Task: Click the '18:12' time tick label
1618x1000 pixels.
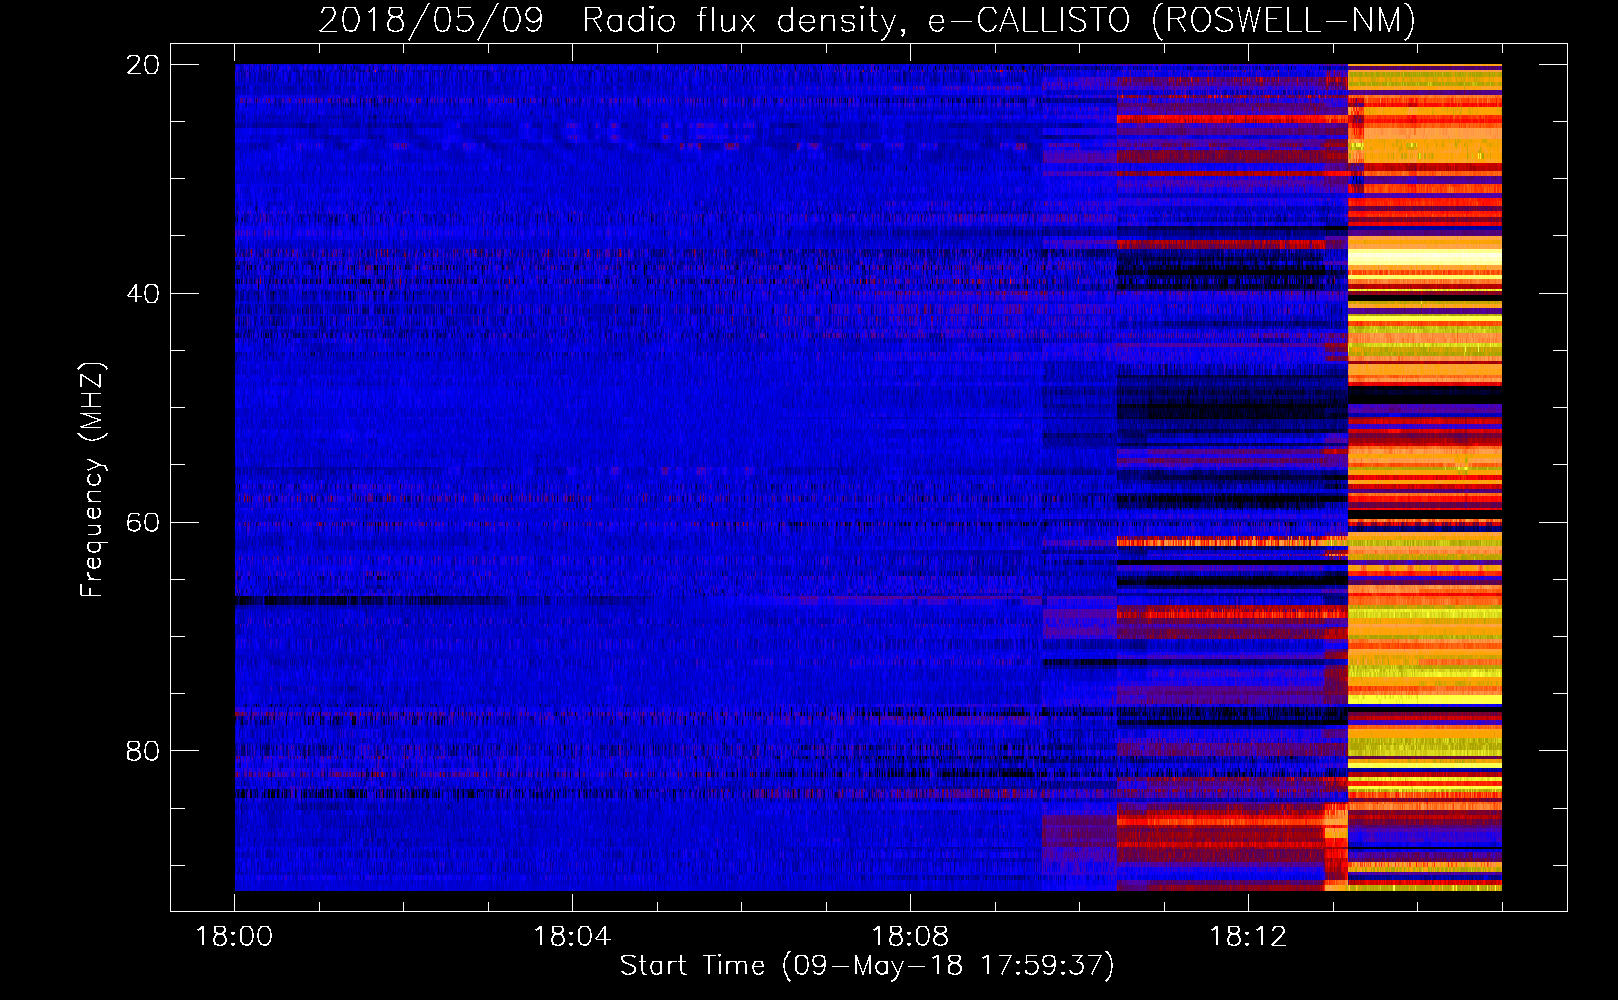Action: (1248, 937)
